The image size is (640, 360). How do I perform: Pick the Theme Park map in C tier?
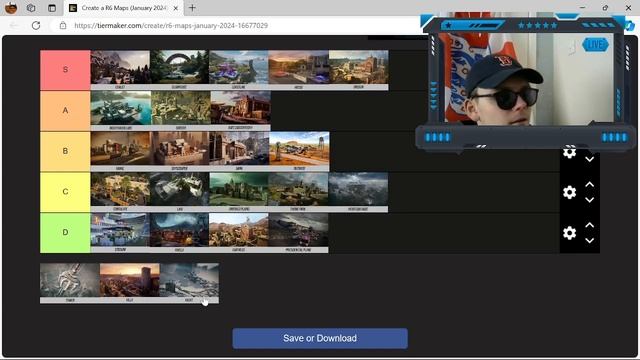click(x=298, y=192)
